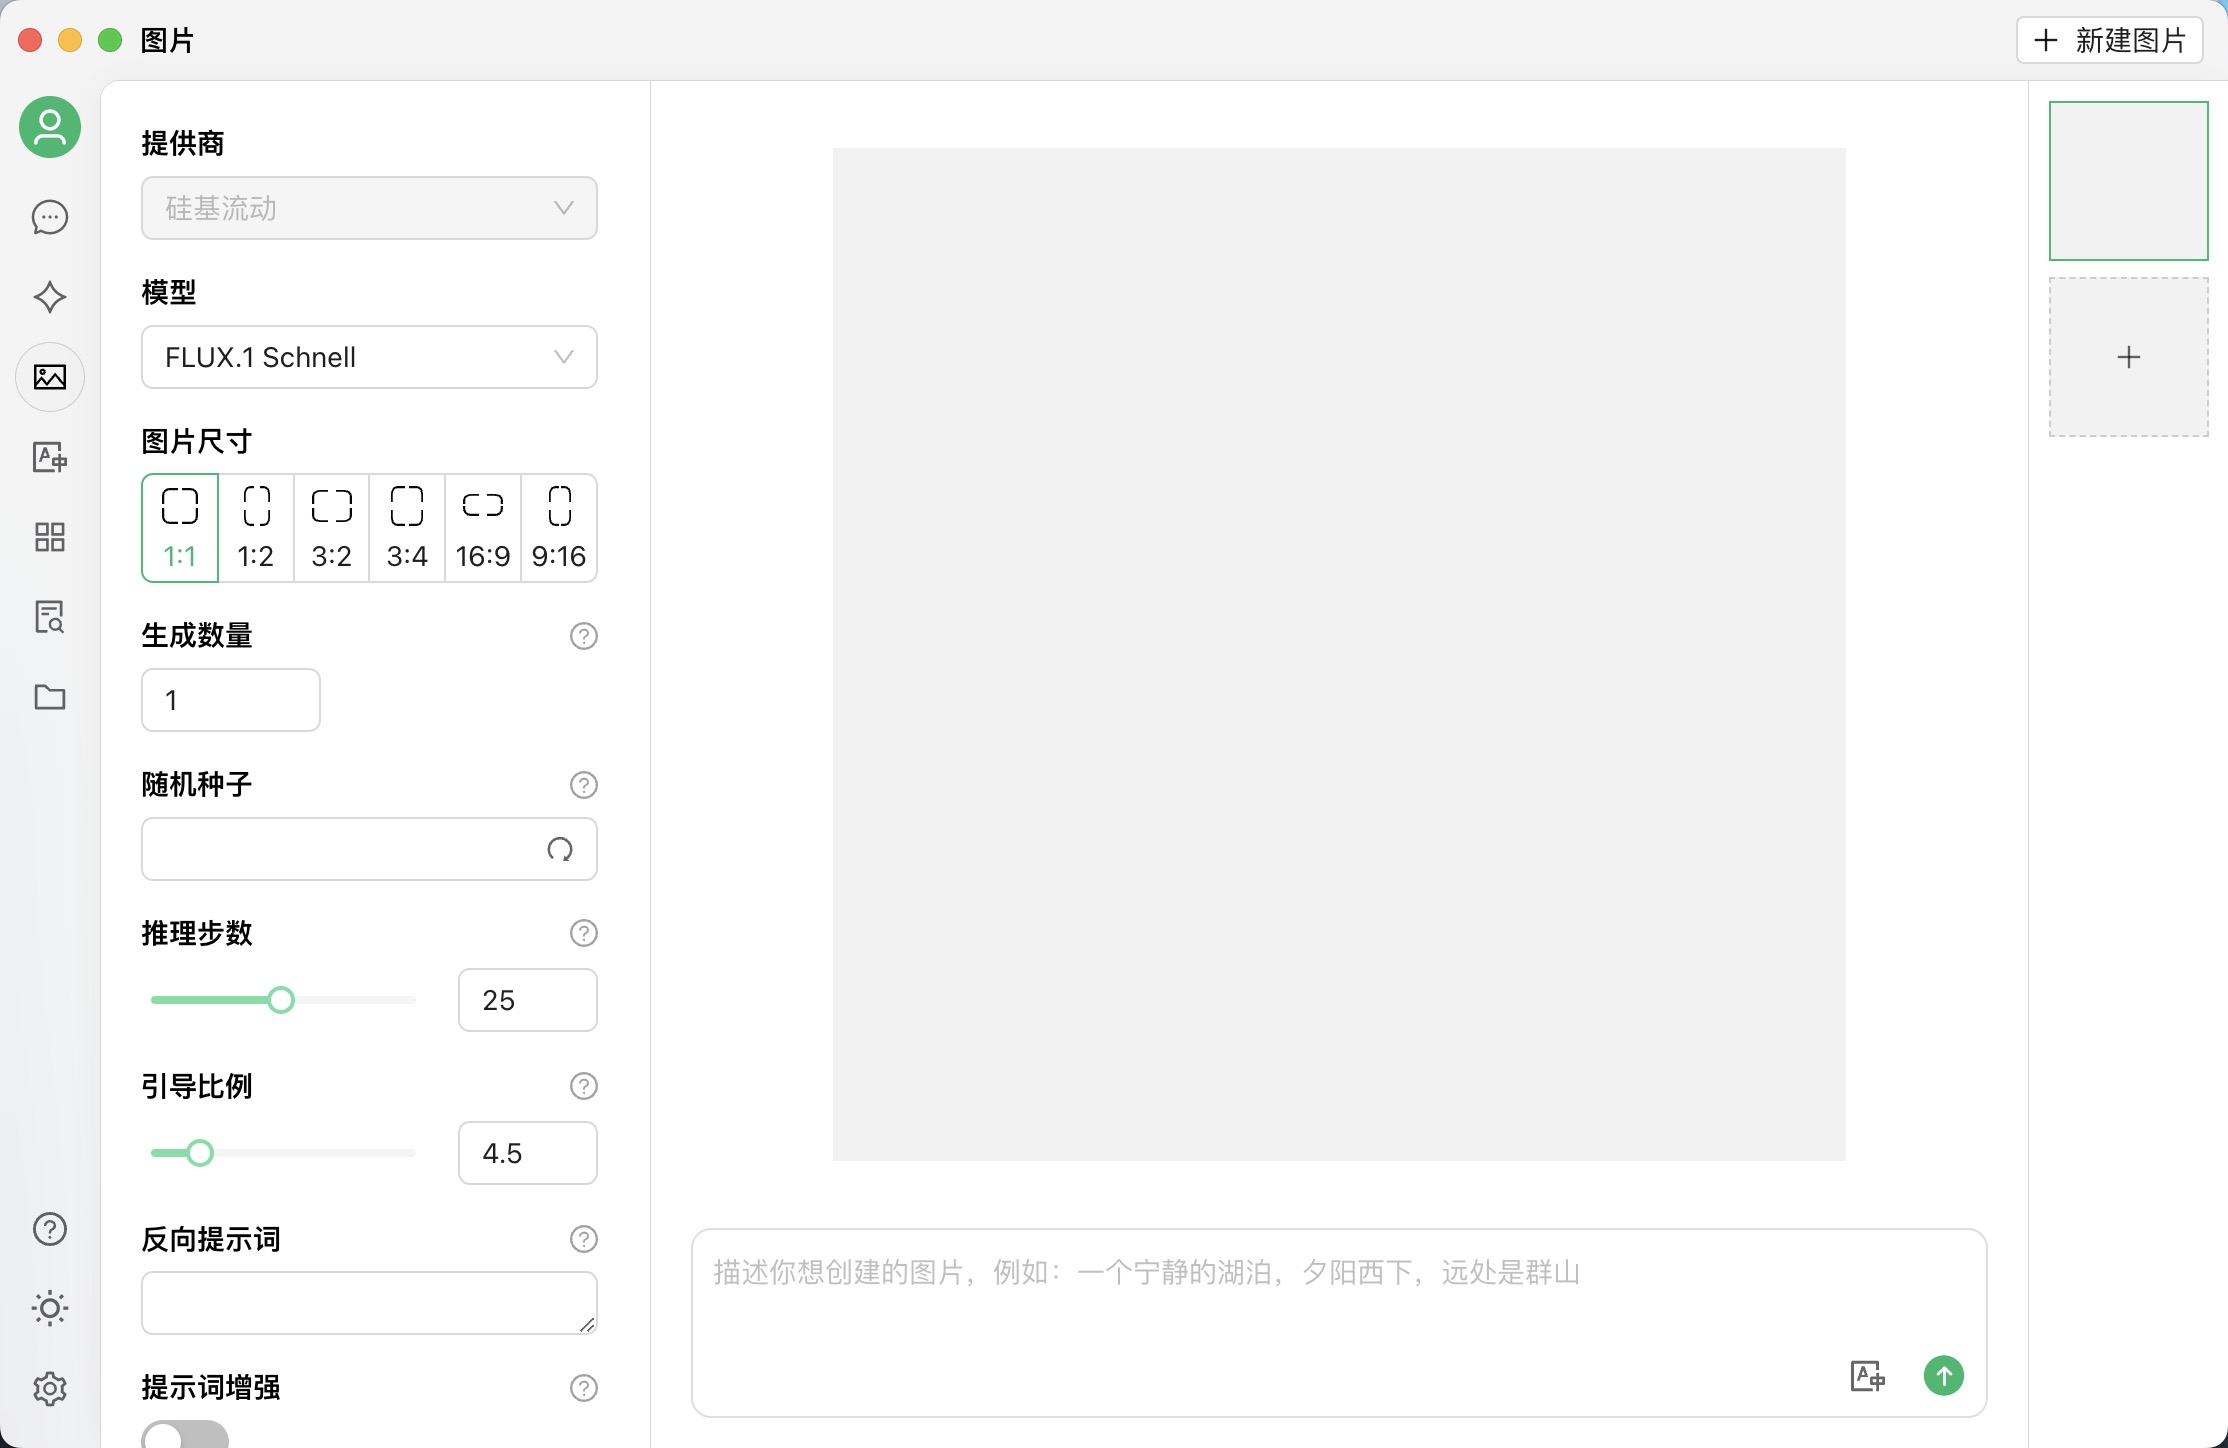Open the chat assistant sidebar icon

coord(49,217)
